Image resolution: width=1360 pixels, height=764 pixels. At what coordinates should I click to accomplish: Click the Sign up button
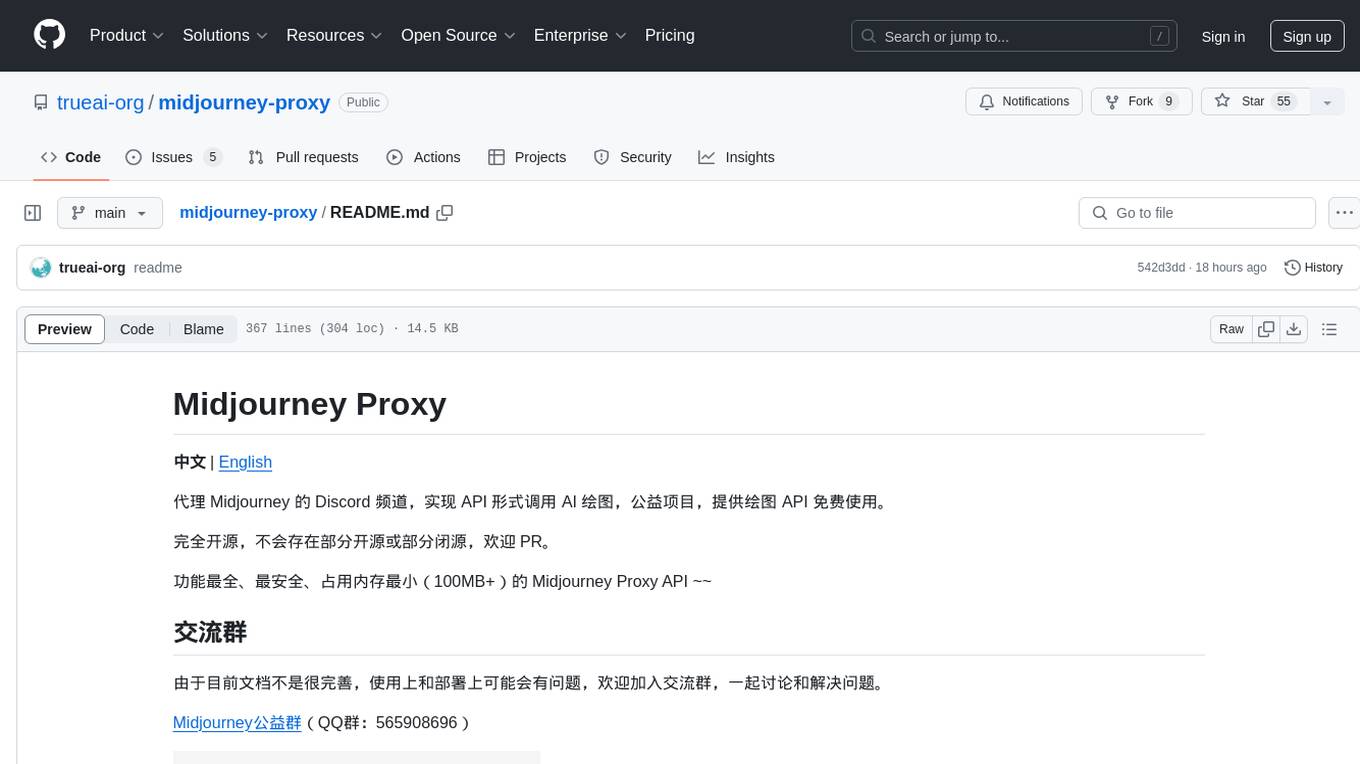(1307, 36)
